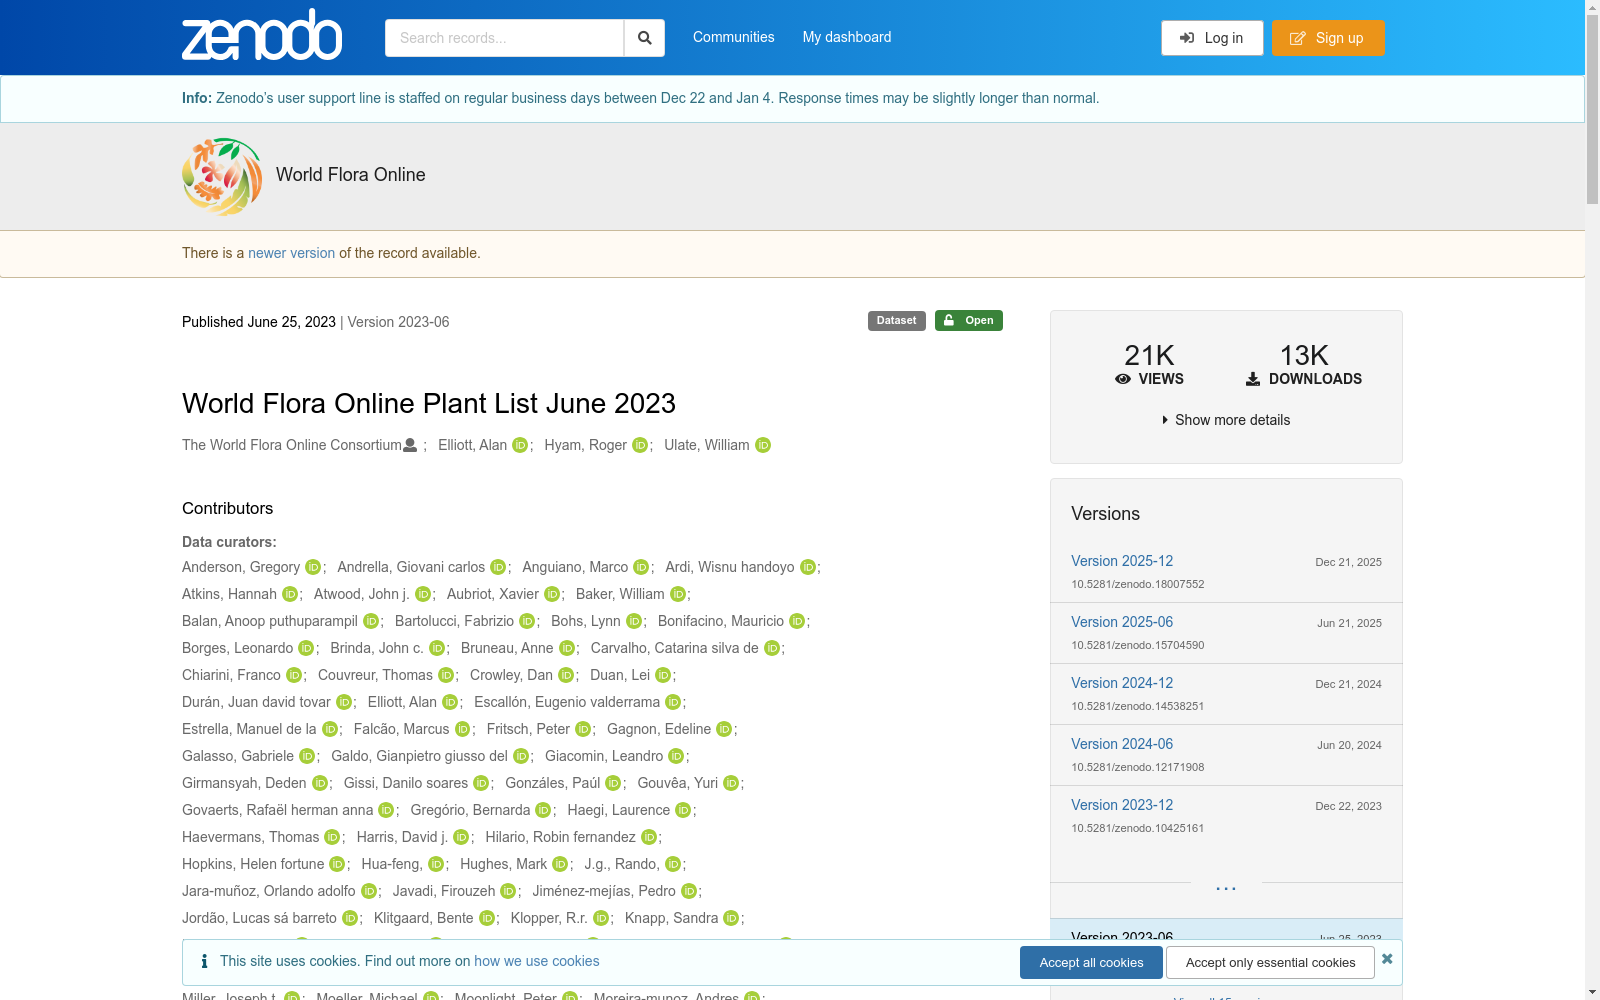This screenshot has width=1600, height=1000.
Task: Open World Flora Online community logo
Action: click(x=222, y=176)
